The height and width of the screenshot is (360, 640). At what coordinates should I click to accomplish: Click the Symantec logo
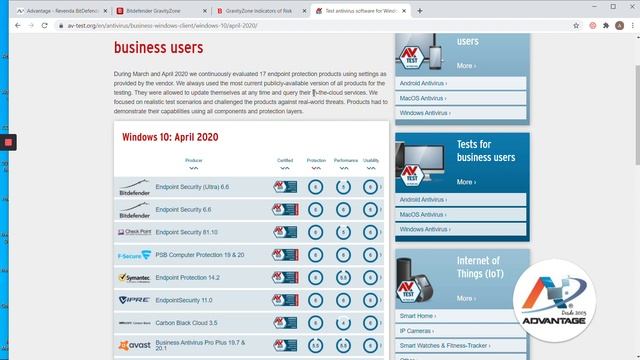click(x=134, y=278)
